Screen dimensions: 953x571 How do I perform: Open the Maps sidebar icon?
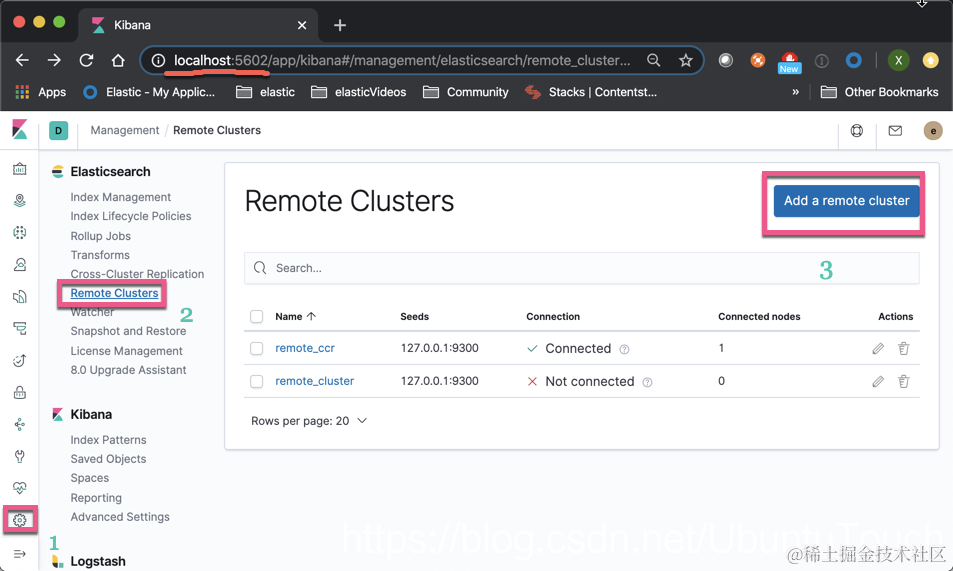[19, 200]
